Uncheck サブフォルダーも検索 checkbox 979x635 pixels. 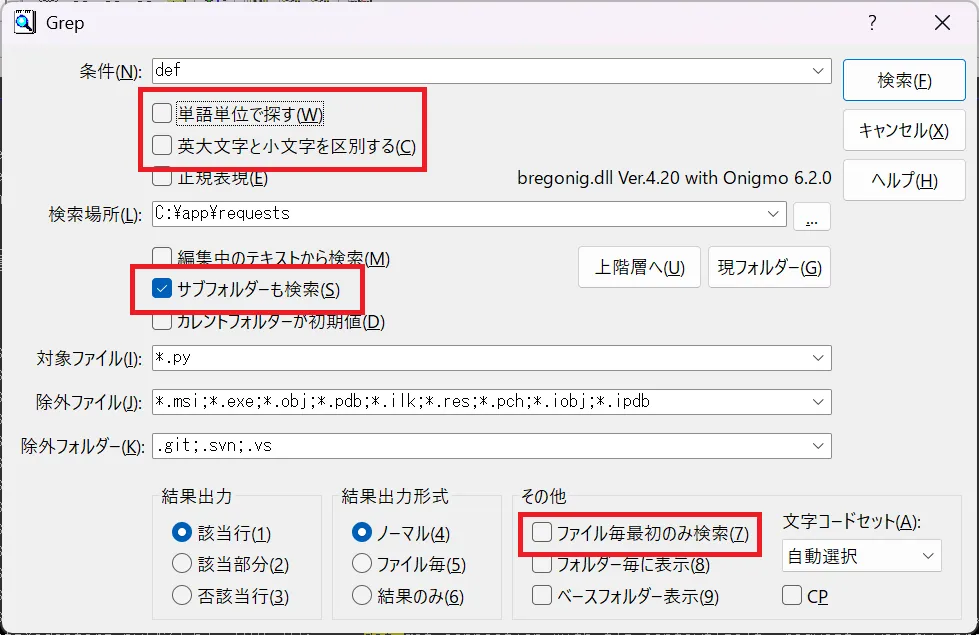(163, 290)
